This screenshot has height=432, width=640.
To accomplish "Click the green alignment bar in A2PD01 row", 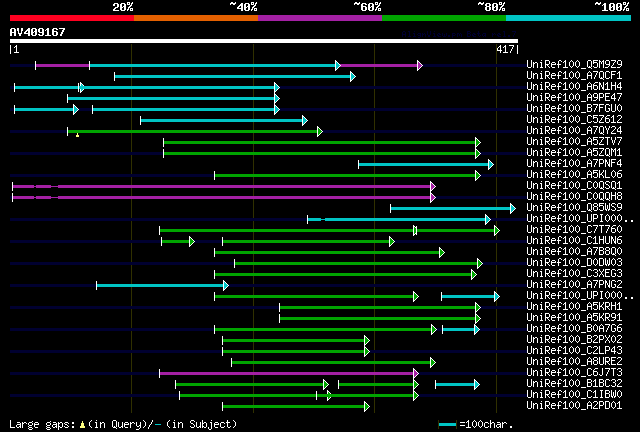I will (296, 406).
